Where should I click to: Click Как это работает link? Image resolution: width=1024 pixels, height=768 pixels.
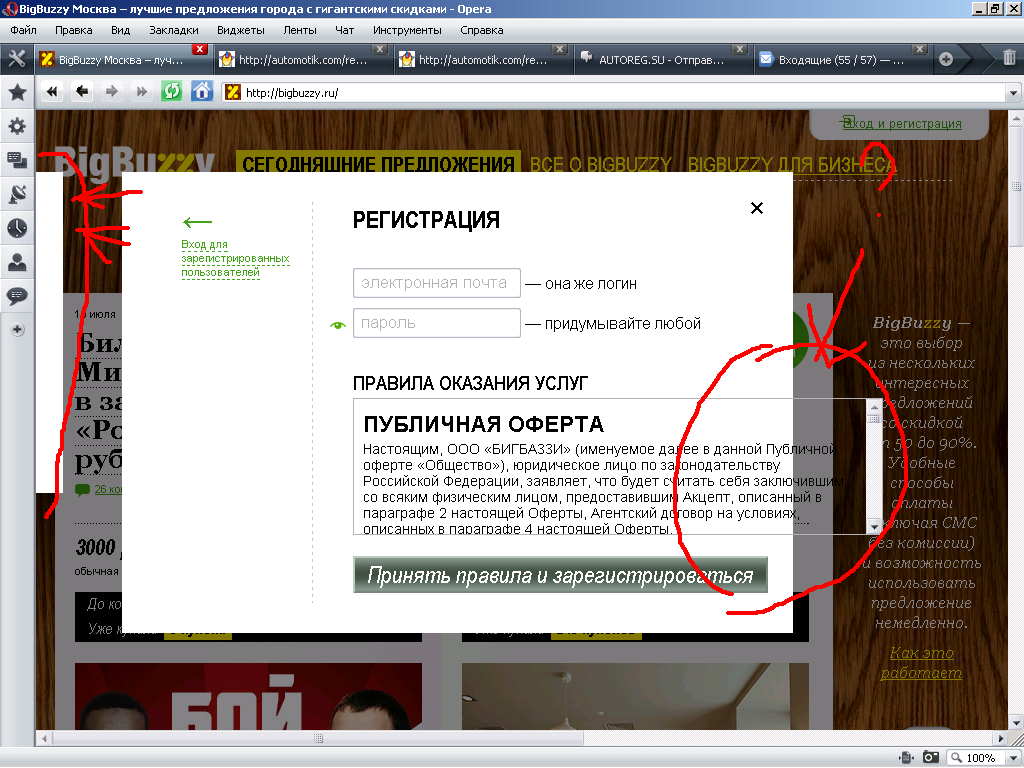coord(921,662)
